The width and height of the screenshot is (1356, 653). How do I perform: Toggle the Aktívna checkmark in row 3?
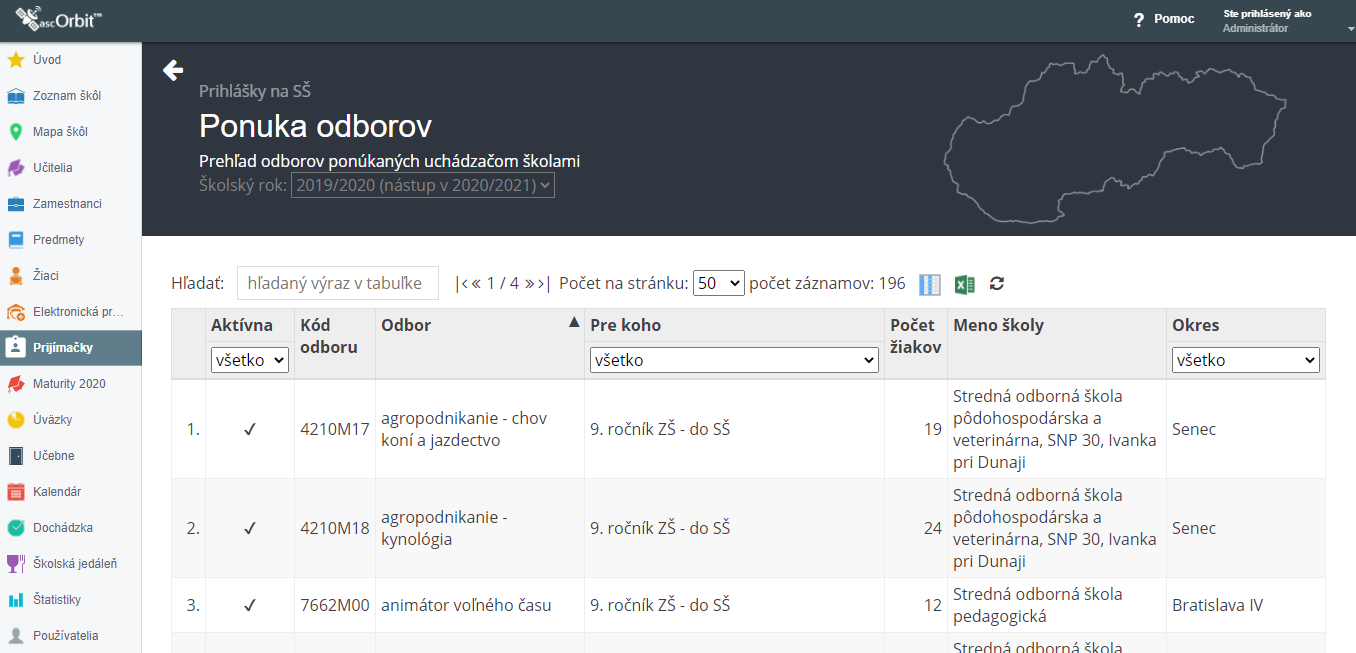click(250, 605)
